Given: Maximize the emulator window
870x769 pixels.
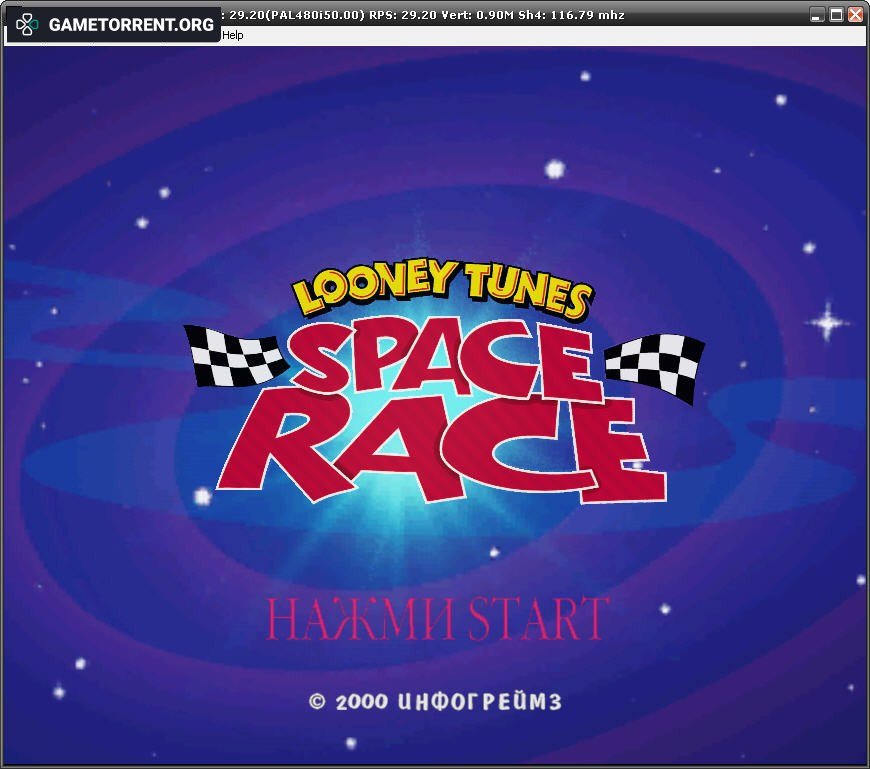Looking at the screenshot, I should [x=836, y=15].
